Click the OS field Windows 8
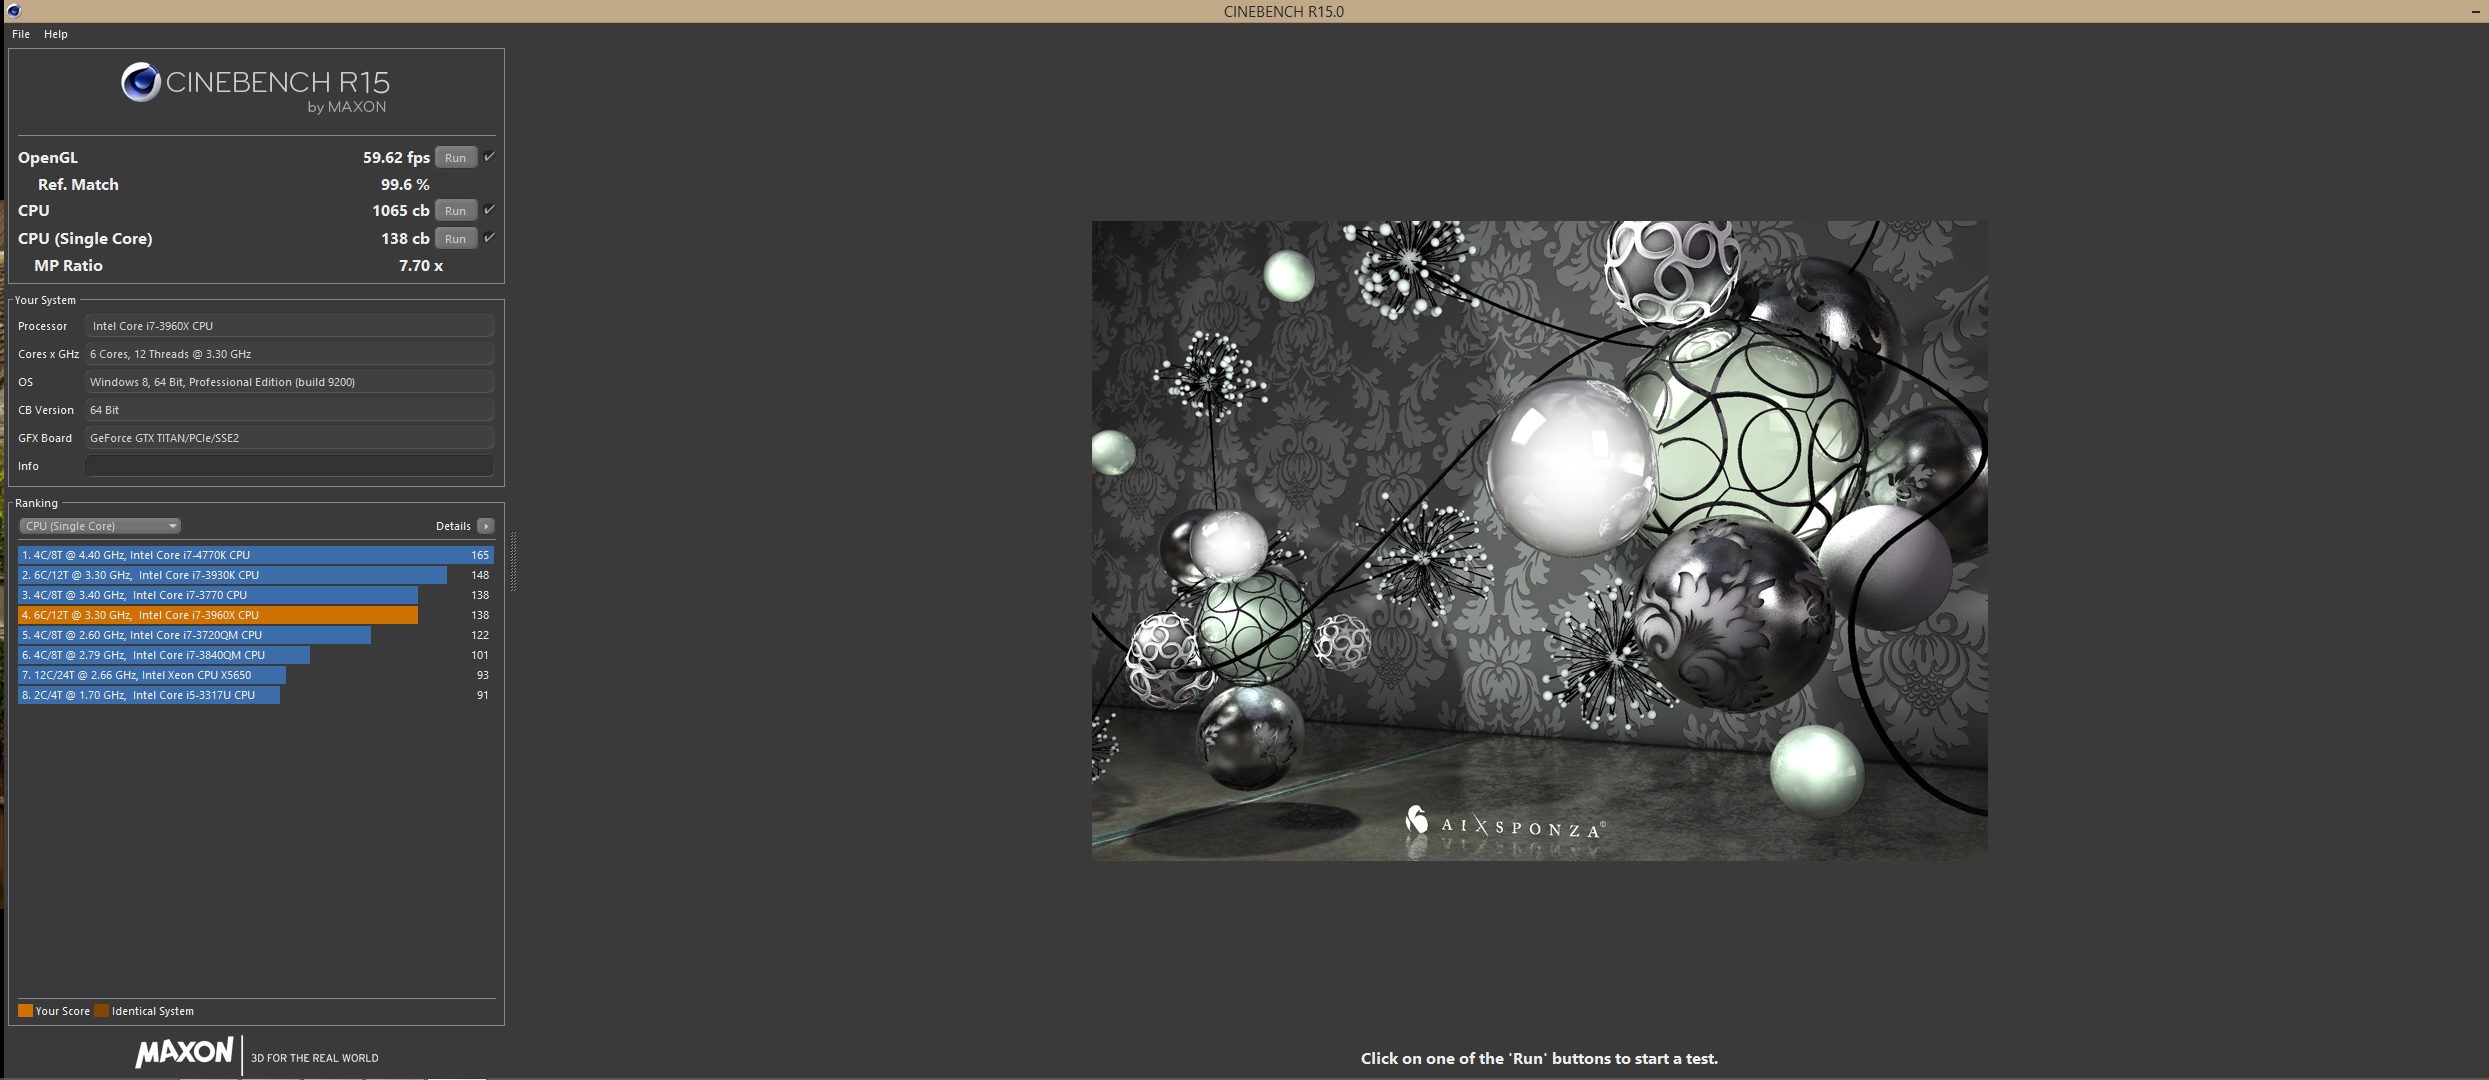This screenshot has width=2489, height=1080. (289, 382)
